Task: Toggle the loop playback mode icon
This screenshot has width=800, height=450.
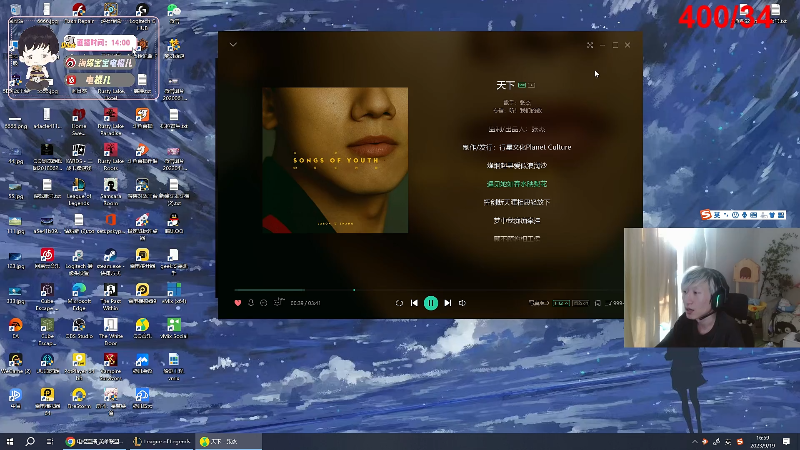Action: click(x=399, y=303)
